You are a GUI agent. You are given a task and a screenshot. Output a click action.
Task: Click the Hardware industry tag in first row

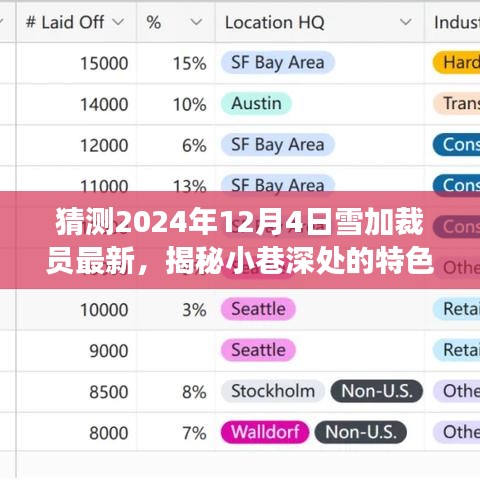click(457, 62)
